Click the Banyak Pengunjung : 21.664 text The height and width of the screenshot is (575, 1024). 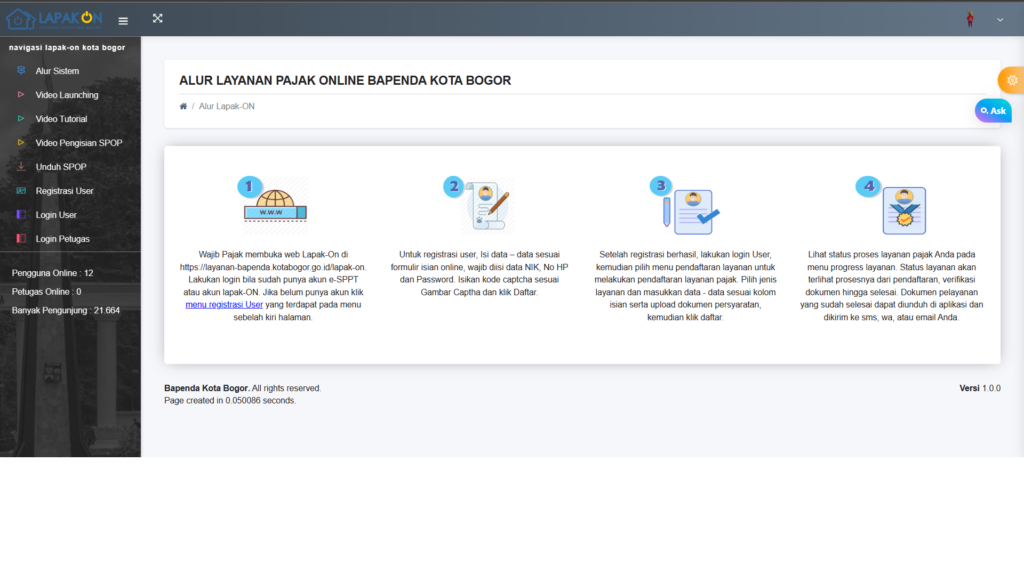coord(65,310)
